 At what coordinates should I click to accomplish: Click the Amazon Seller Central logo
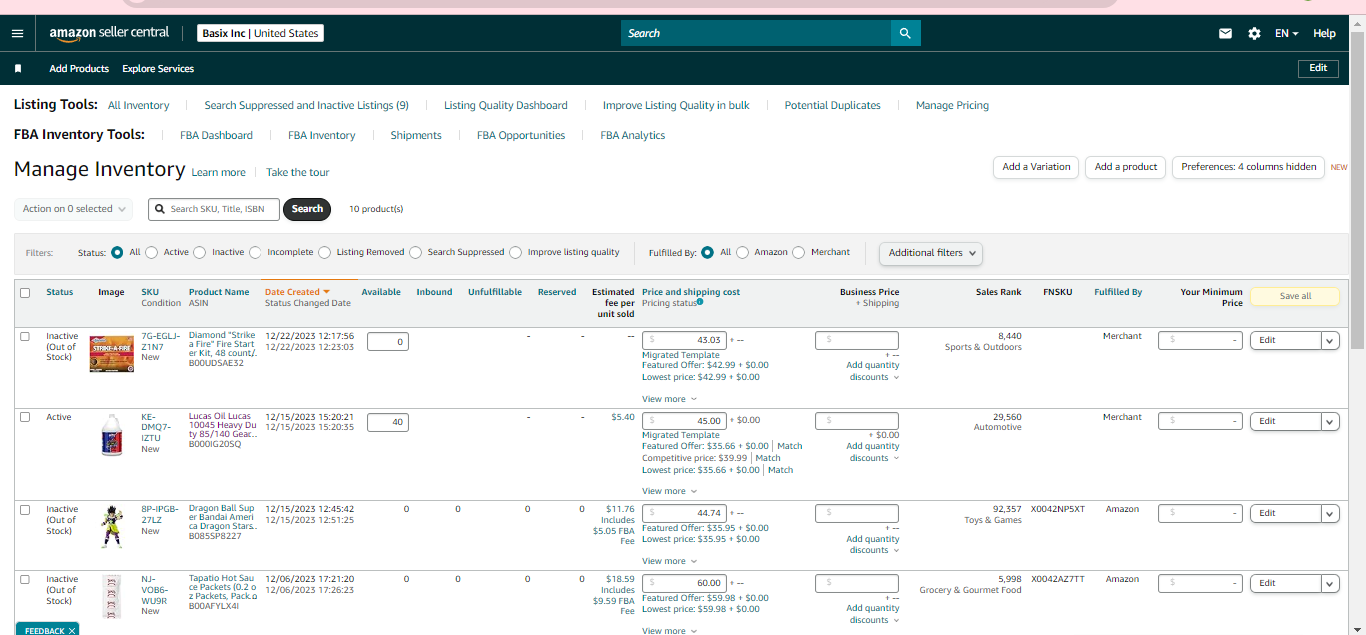tap(110, 33)
